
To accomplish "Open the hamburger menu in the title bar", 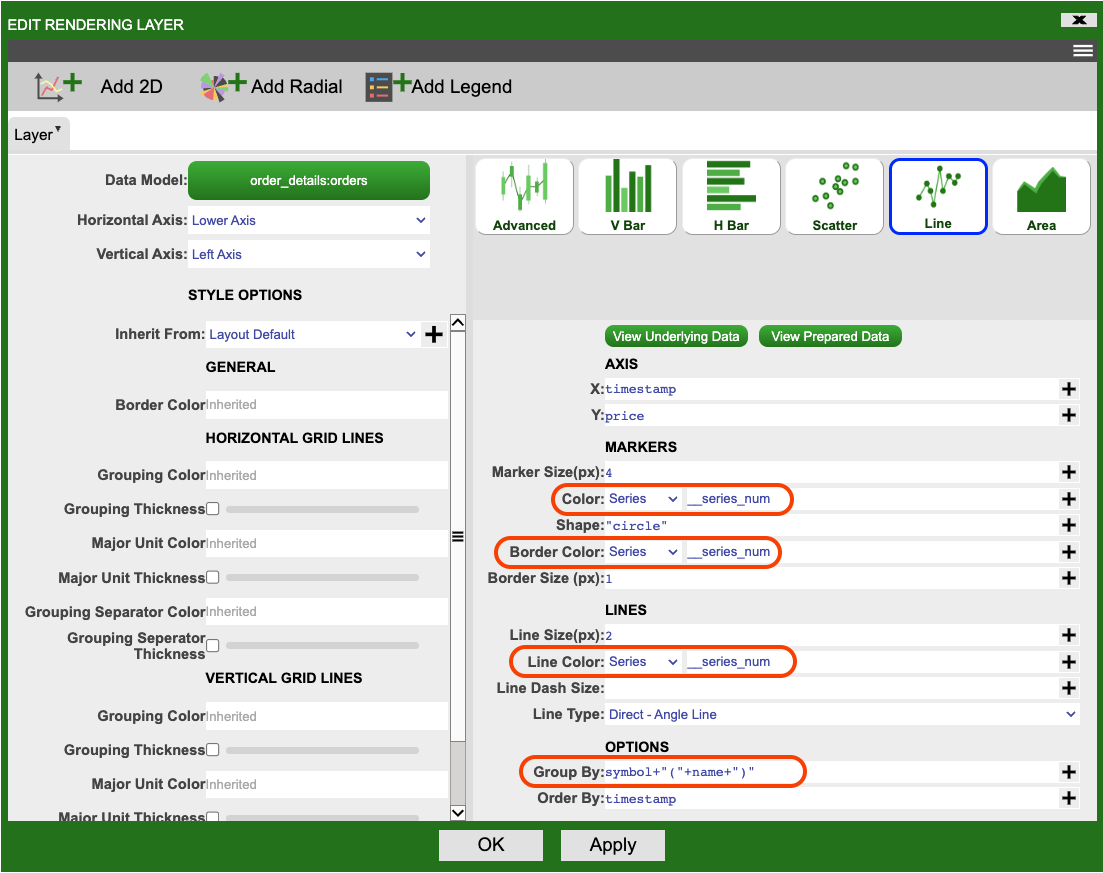I will pos(1083,51).
